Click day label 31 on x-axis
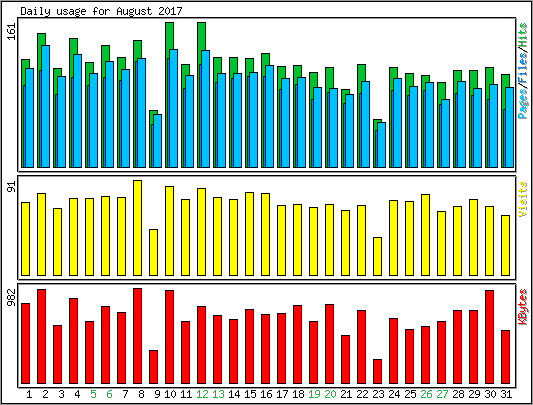The height and width of the screenshot is (405, 533). pos(506,394)
